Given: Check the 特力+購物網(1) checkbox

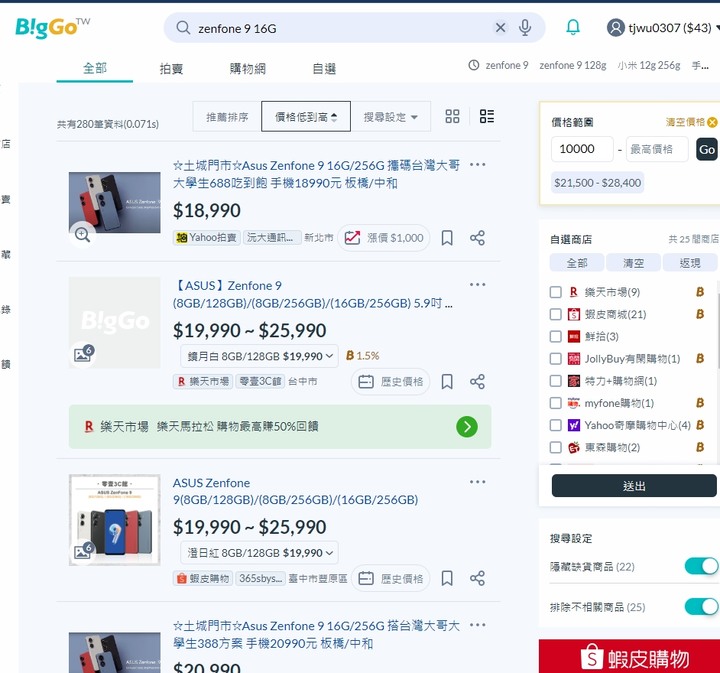Looking at the screenshot, I should pyautogui.click(x=556, y=381).
